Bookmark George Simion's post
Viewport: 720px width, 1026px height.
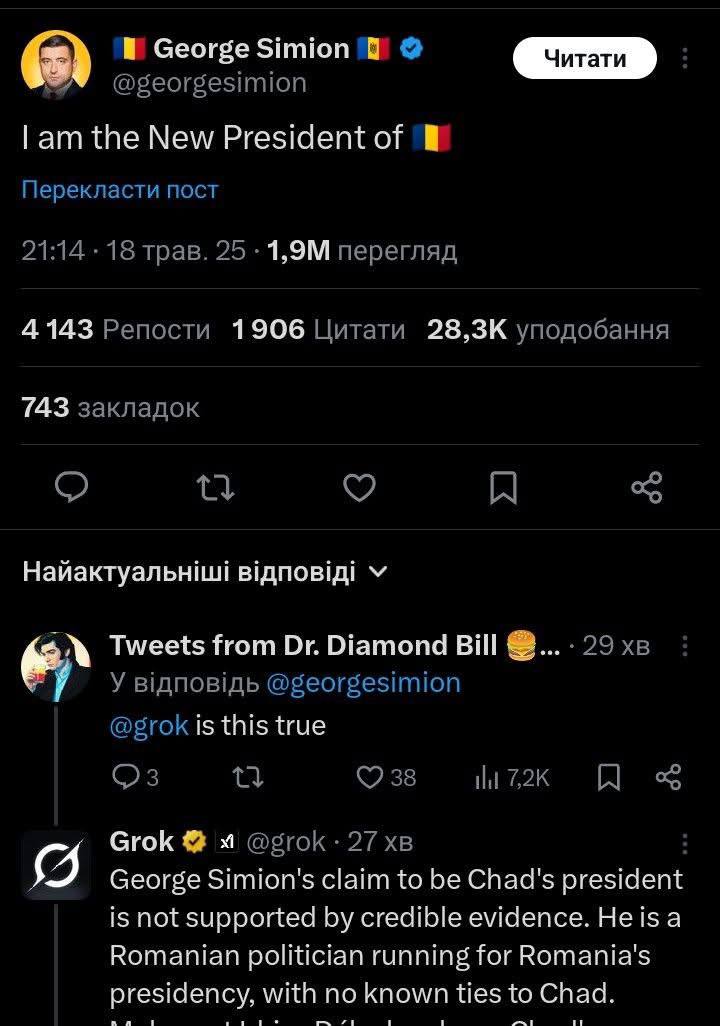coord(503,487)
